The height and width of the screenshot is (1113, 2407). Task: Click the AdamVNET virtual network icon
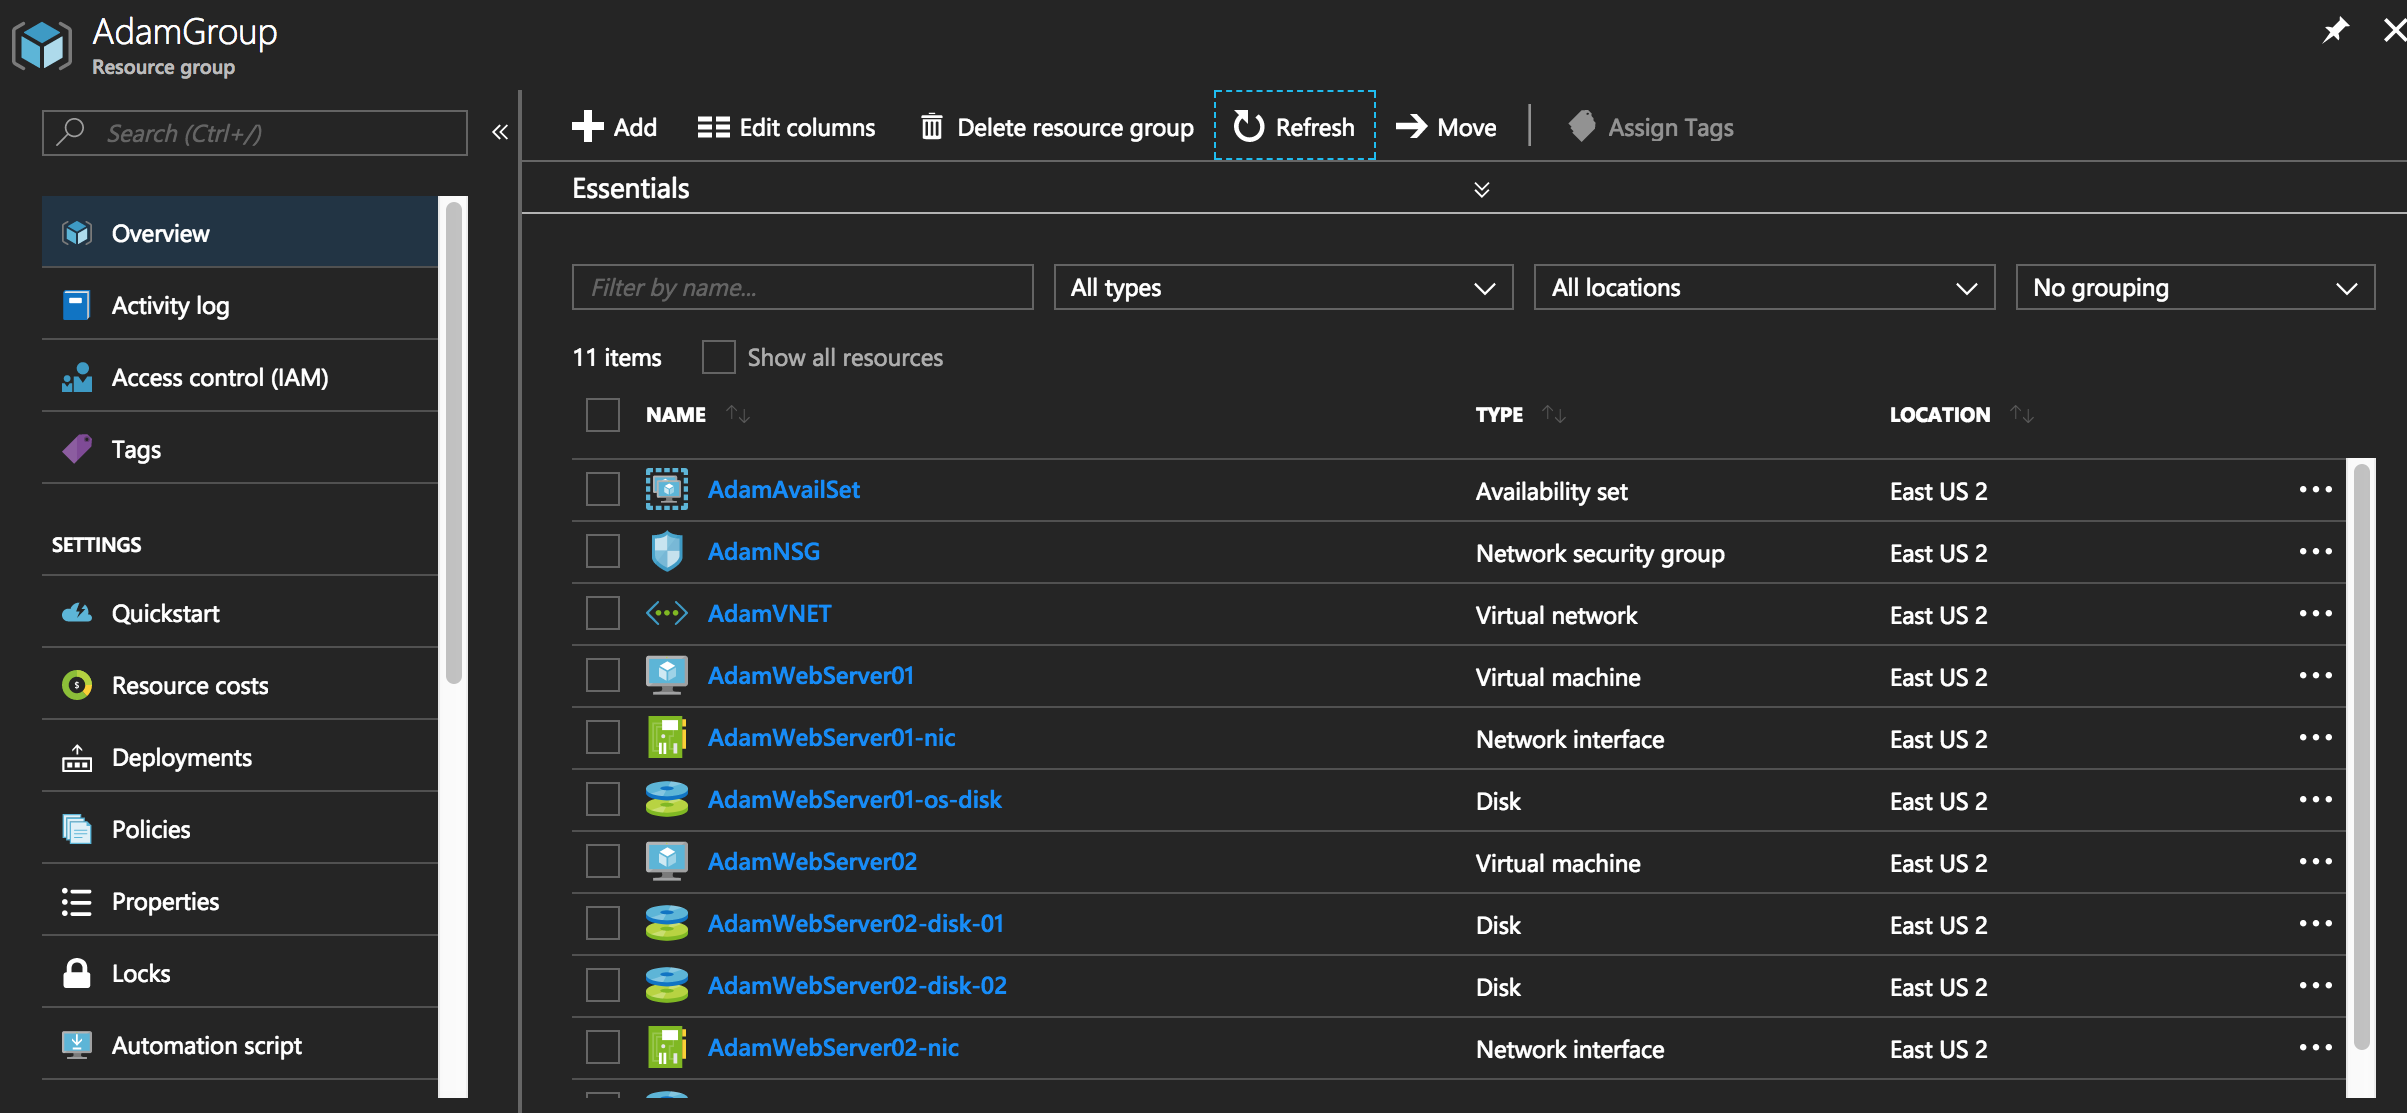(666, 613)
